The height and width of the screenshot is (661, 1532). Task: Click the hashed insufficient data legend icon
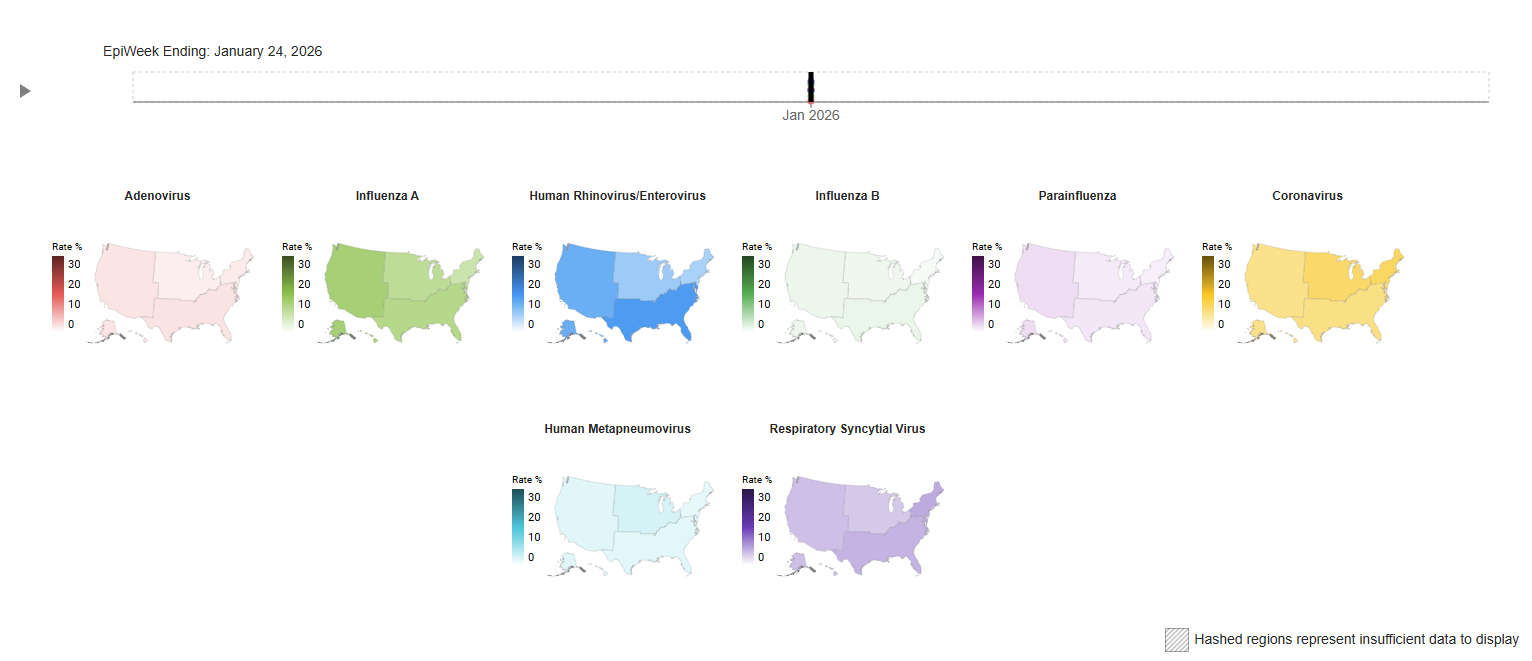(x=1177, y=639)
